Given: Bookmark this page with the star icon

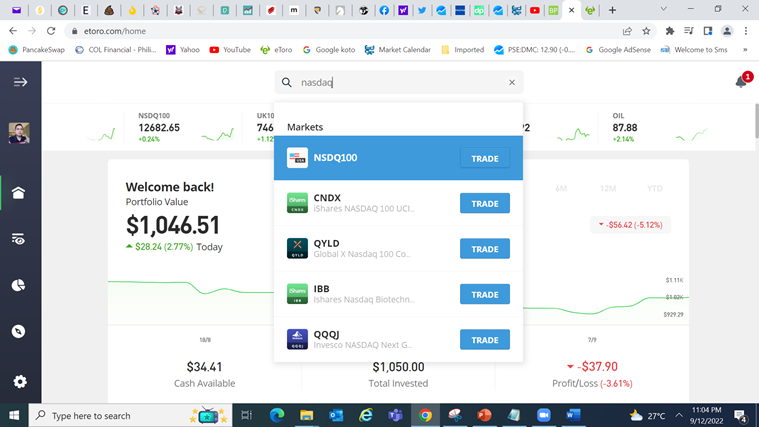Looking at the screenshot, I should click(x=646, y=31).
